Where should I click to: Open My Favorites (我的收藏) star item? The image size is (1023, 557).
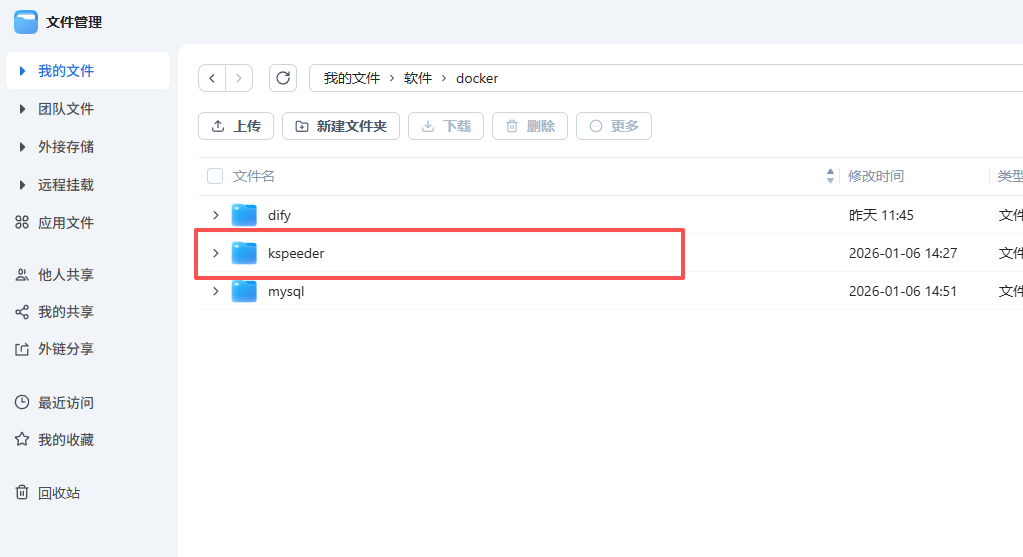click(65, 440)
